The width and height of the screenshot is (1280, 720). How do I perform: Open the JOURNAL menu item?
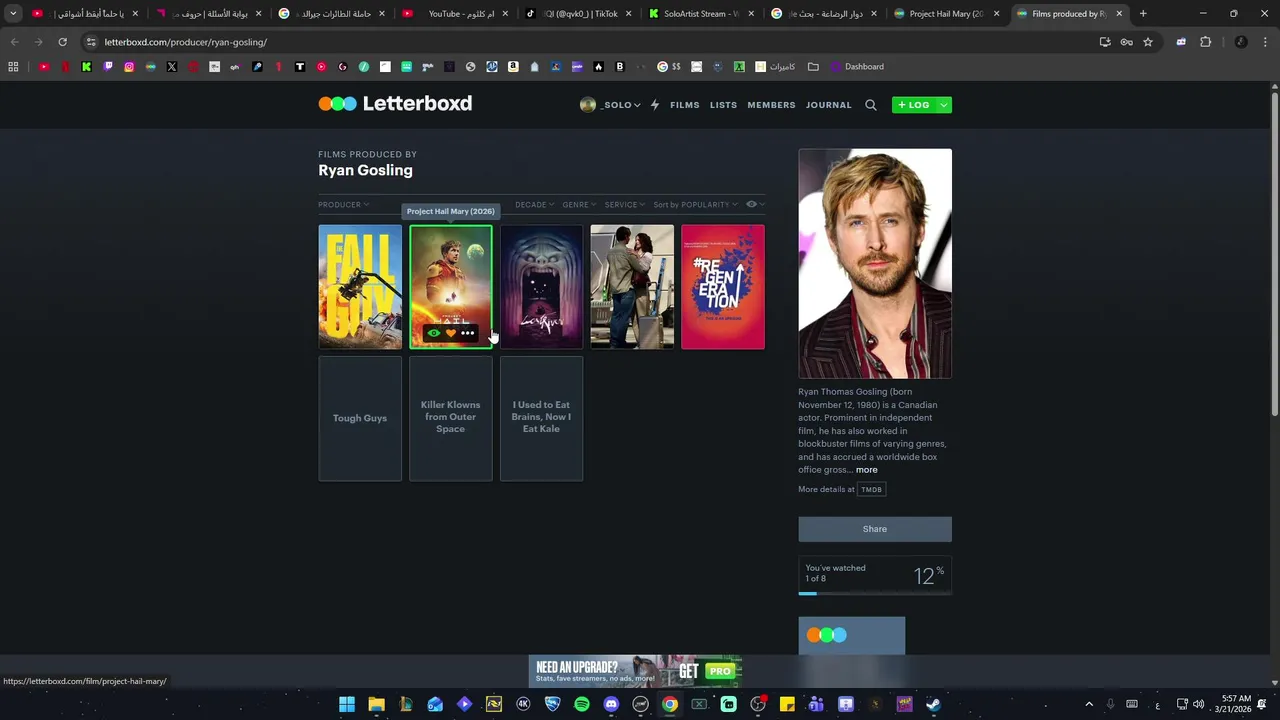[829, 105]
